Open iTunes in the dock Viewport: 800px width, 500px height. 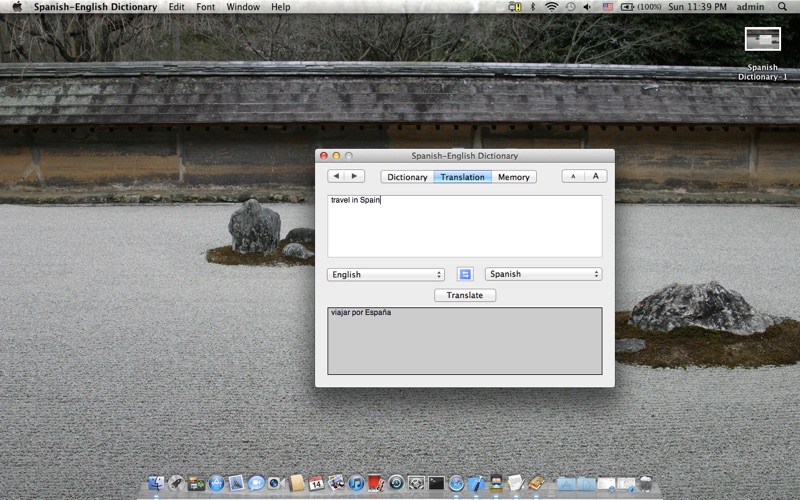coord(356,483)
